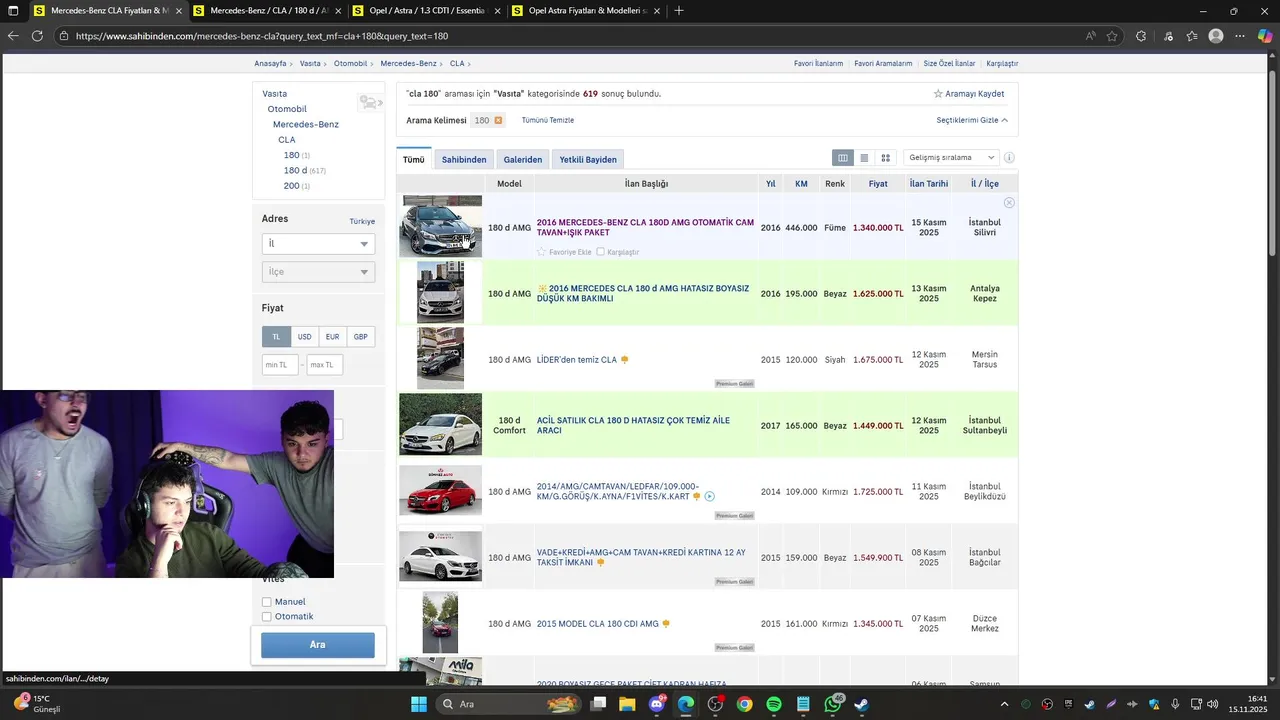Click the min TL price field
This screenshot has height=720, width=1280.
280,365
